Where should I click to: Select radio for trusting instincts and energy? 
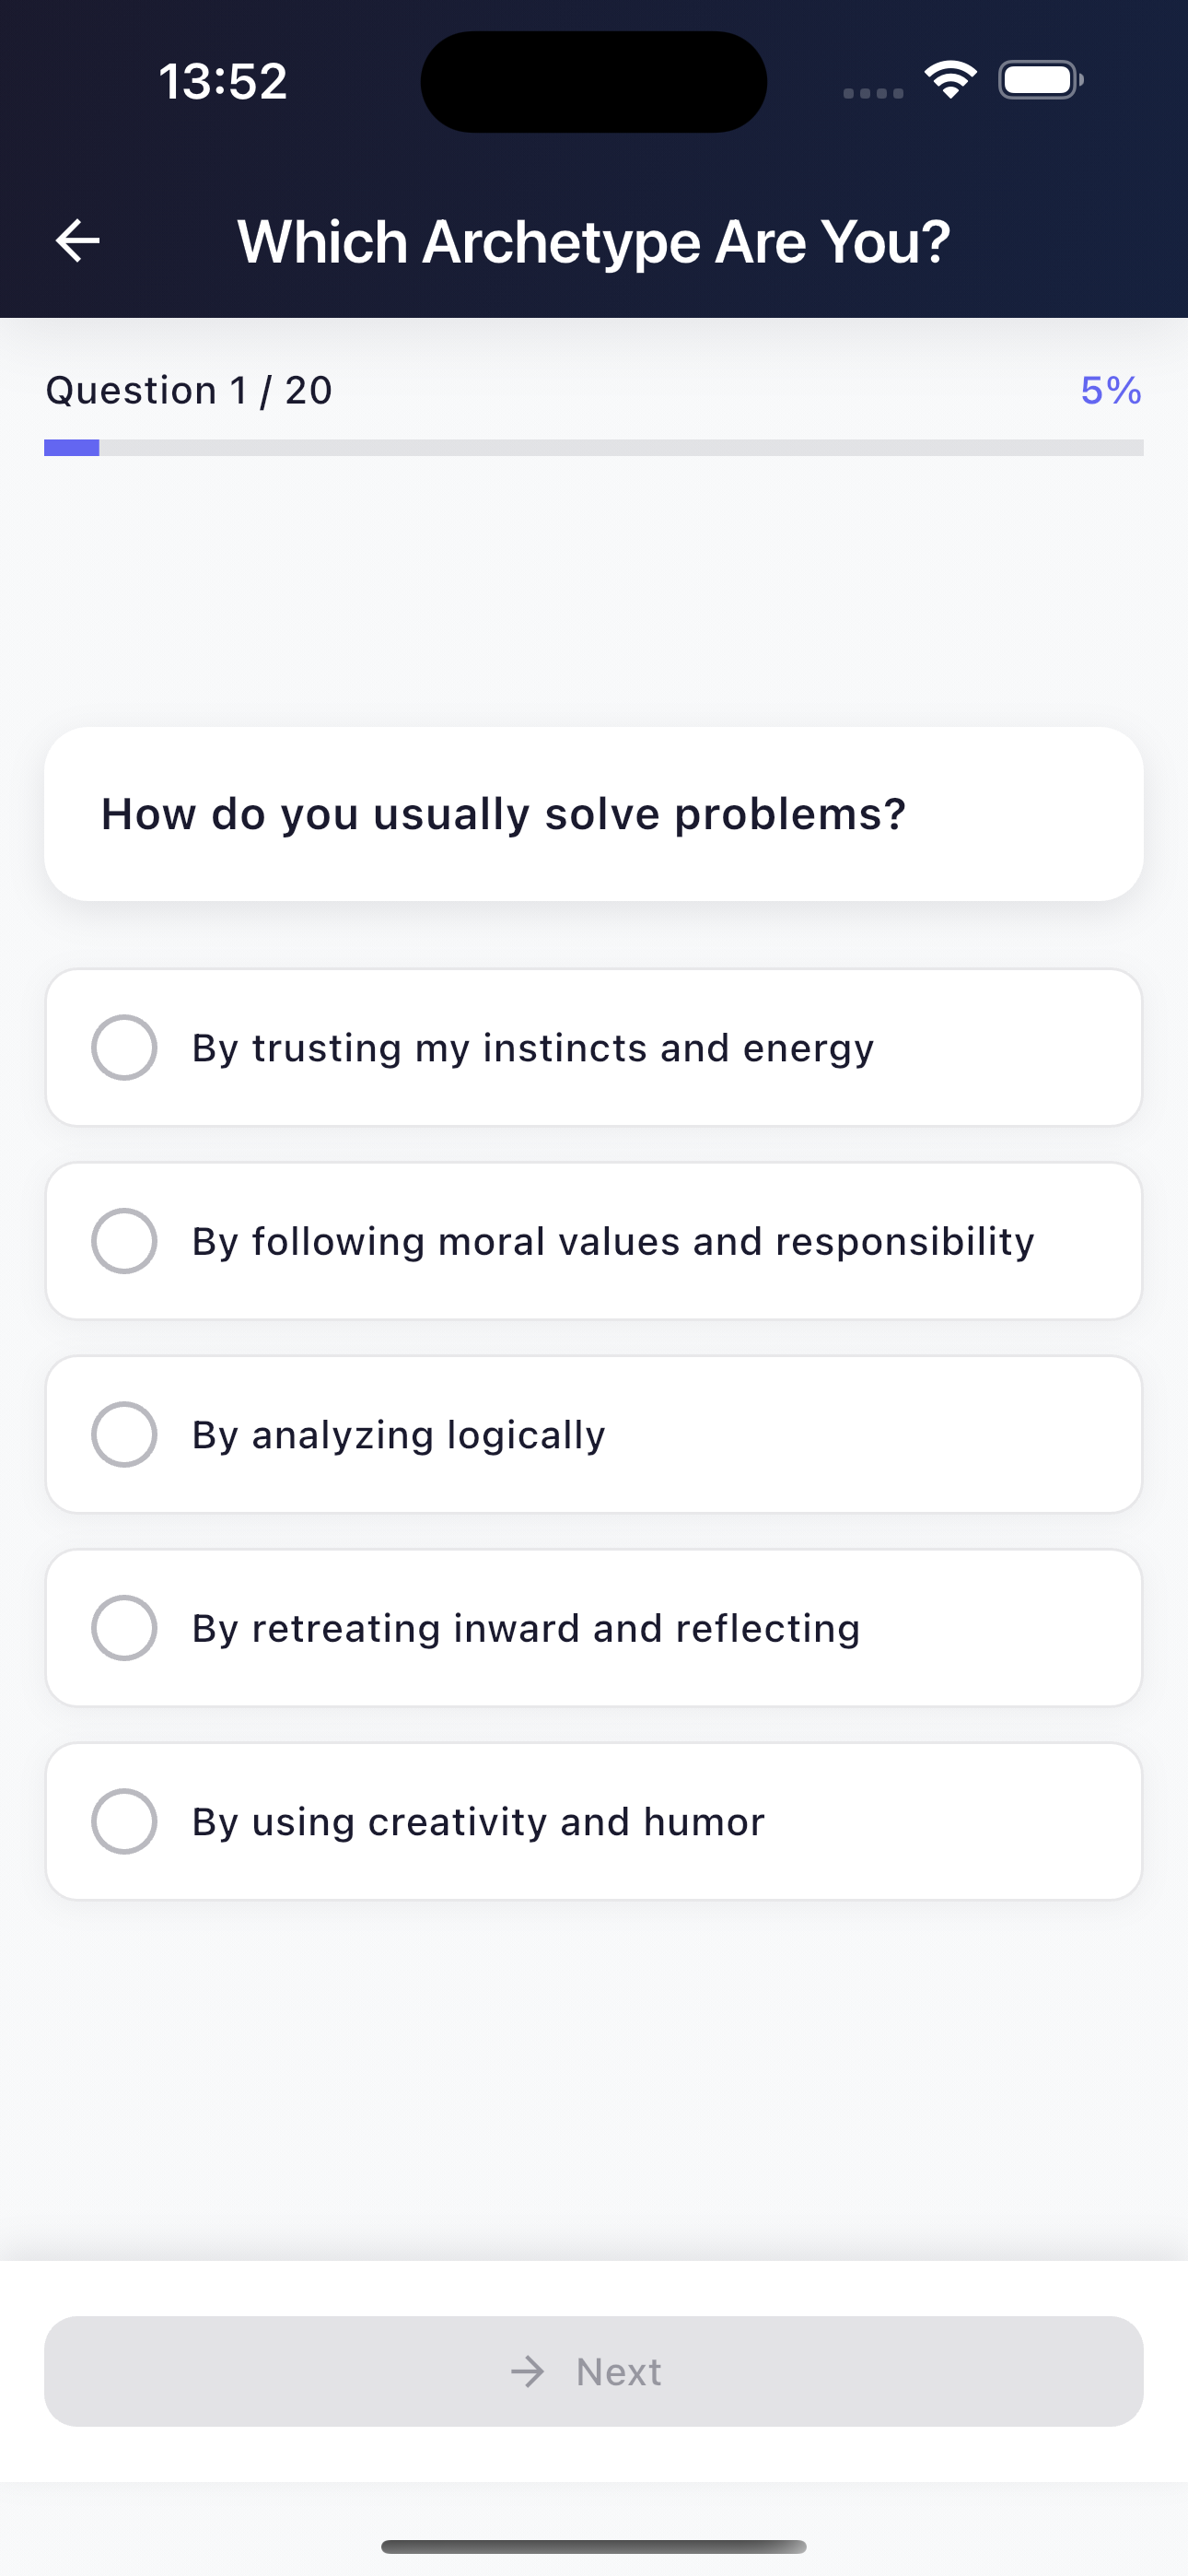(x=124, y=1048)
